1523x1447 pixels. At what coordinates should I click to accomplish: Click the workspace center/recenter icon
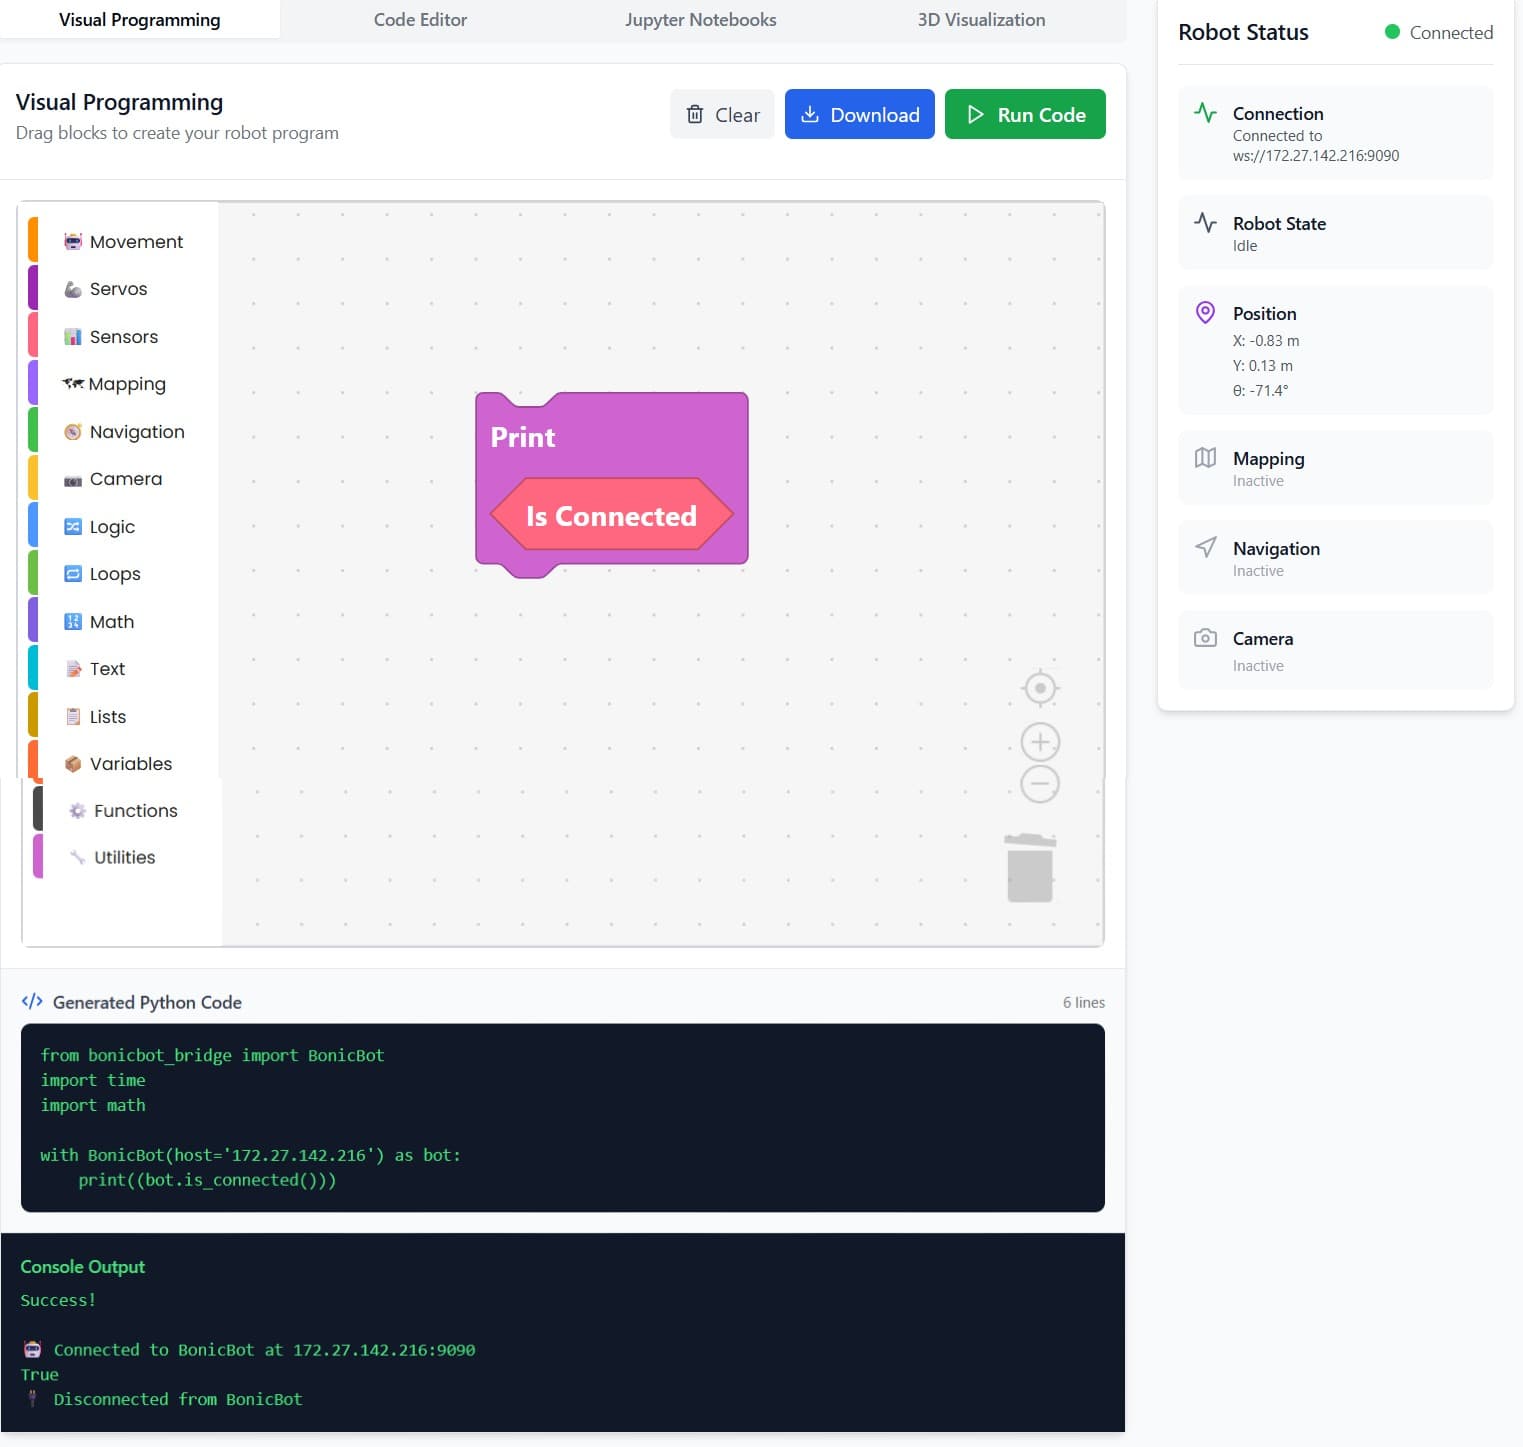[x=1040, y=688]
